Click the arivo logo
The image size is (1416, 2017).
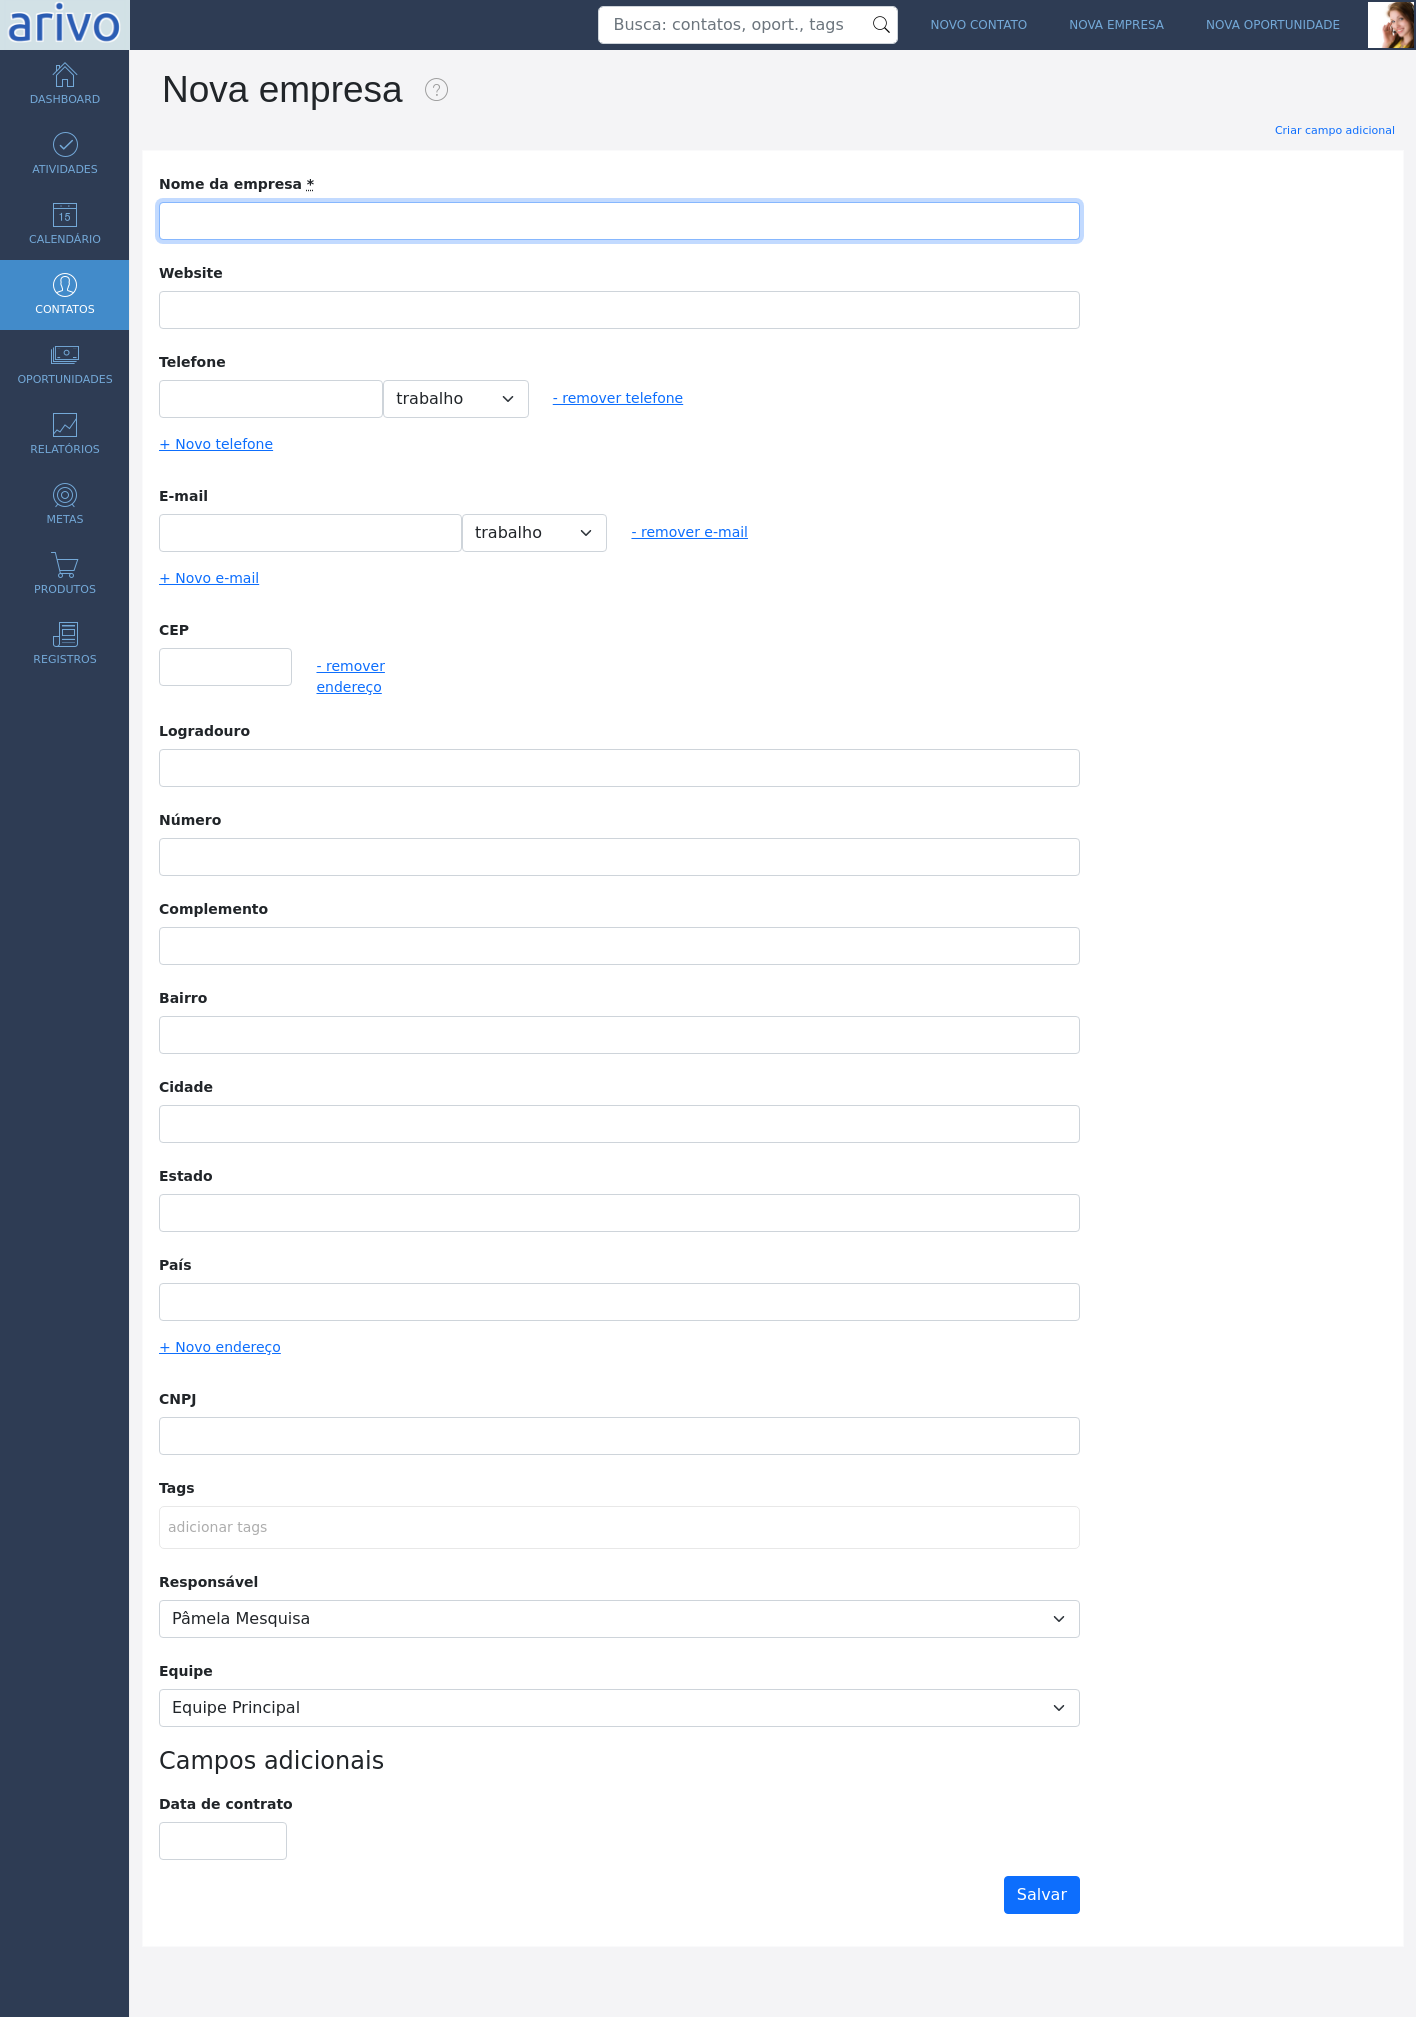coord(64,25)
